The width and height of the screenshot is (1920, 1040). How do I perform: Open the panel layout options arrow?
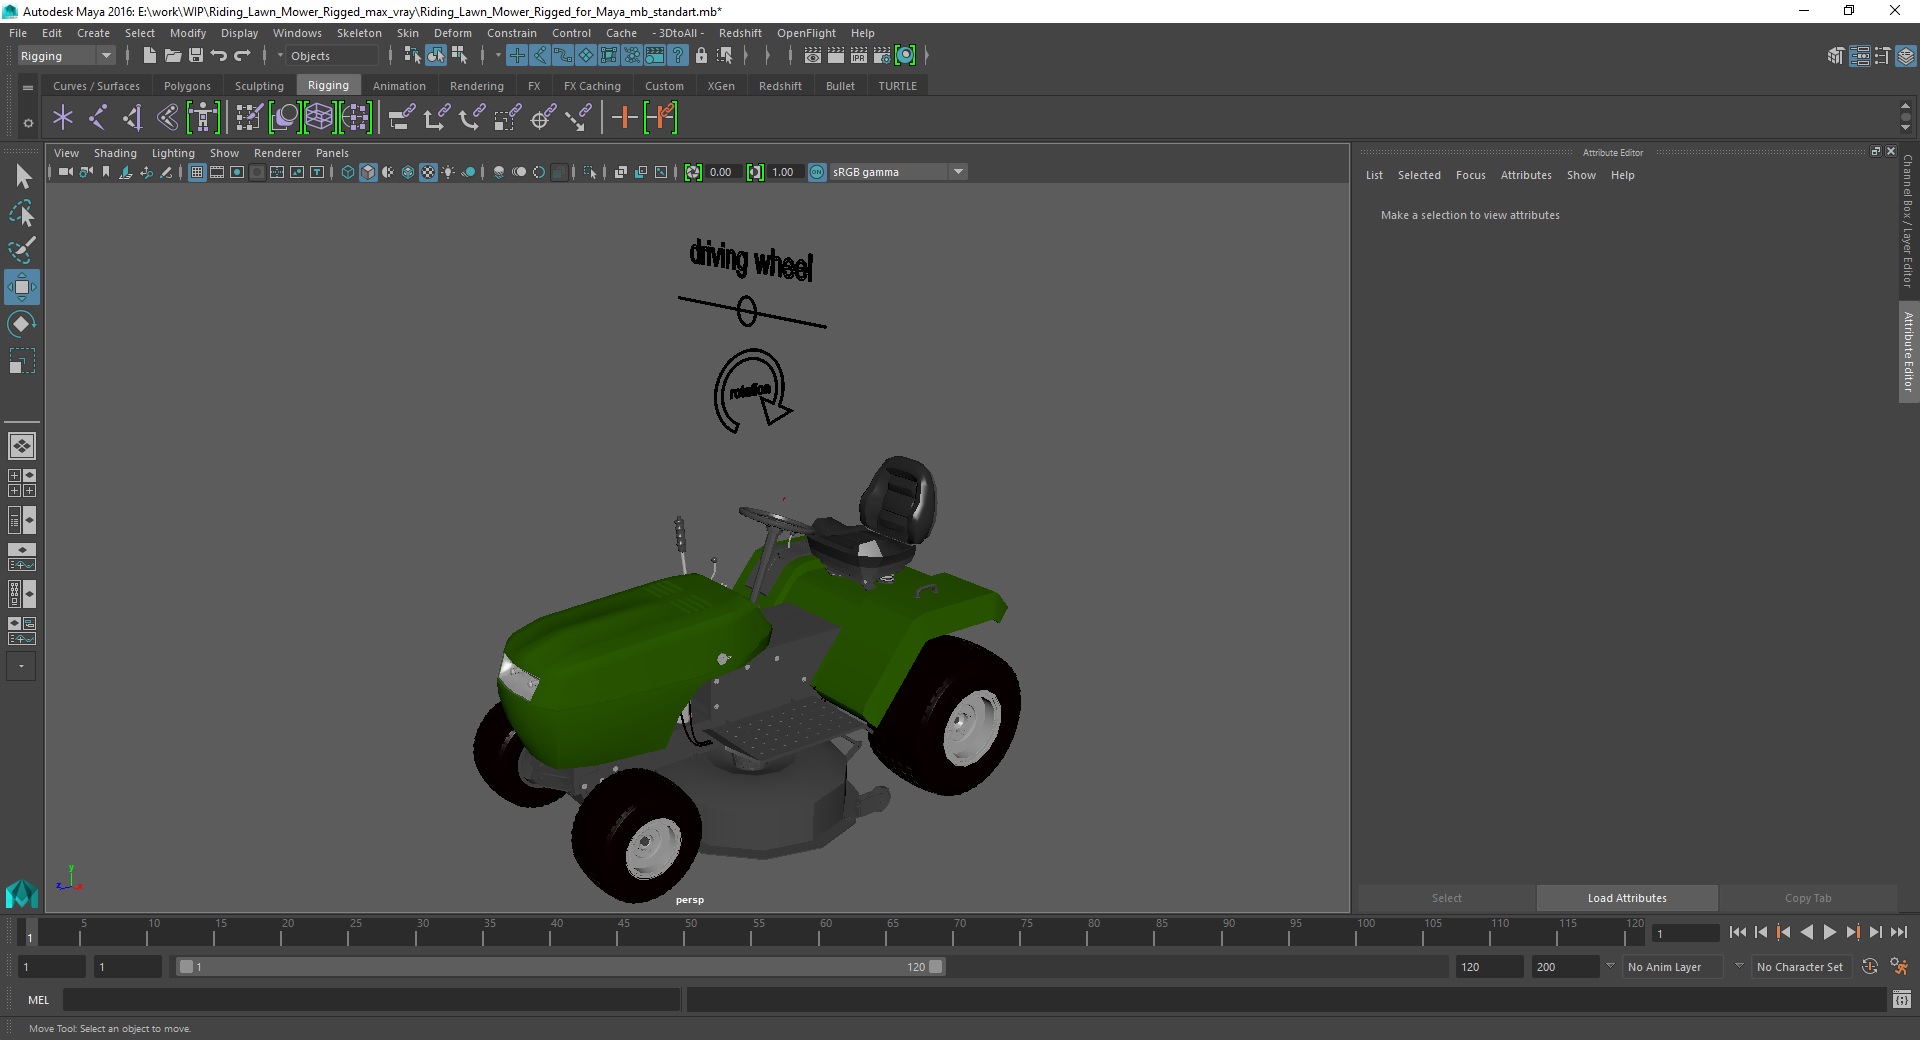click(x=21, y=666)
